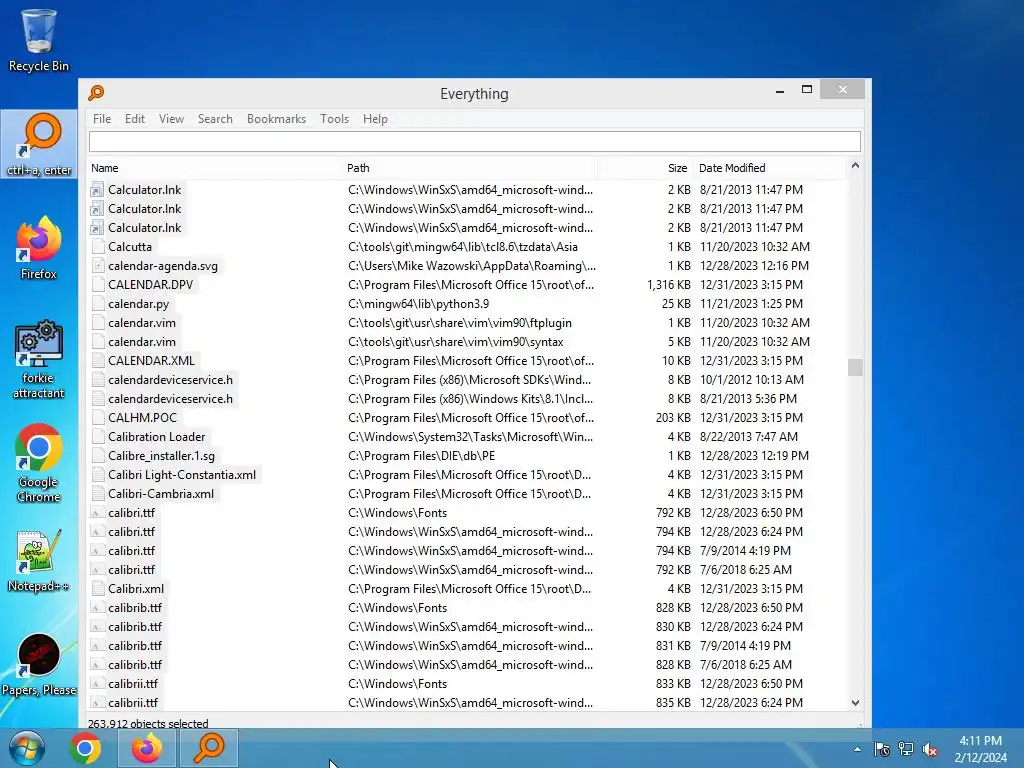
Task: Click path ending vim90\syntax
Action: pyautogui.click(x=455, y=342)
